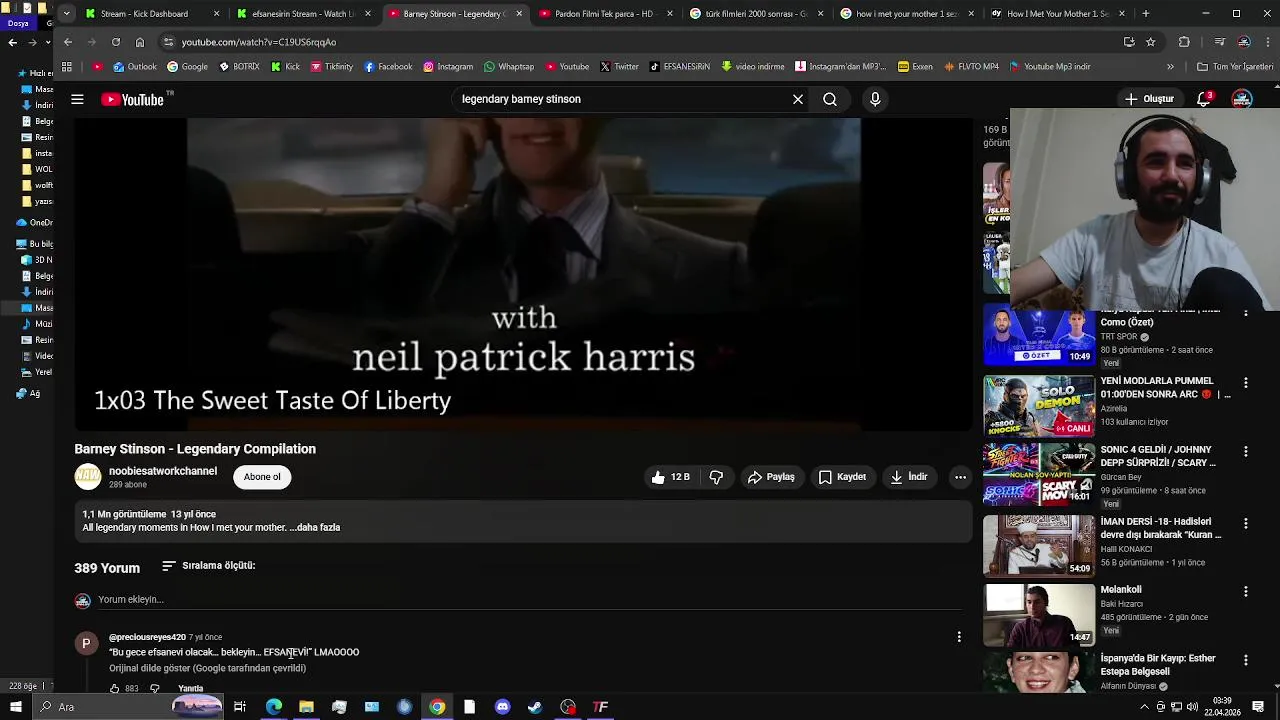Image resolution: width=1280 pixels, height=720 pixels.
Task: Focus the YouTube search text field
Action: point(620,99)
